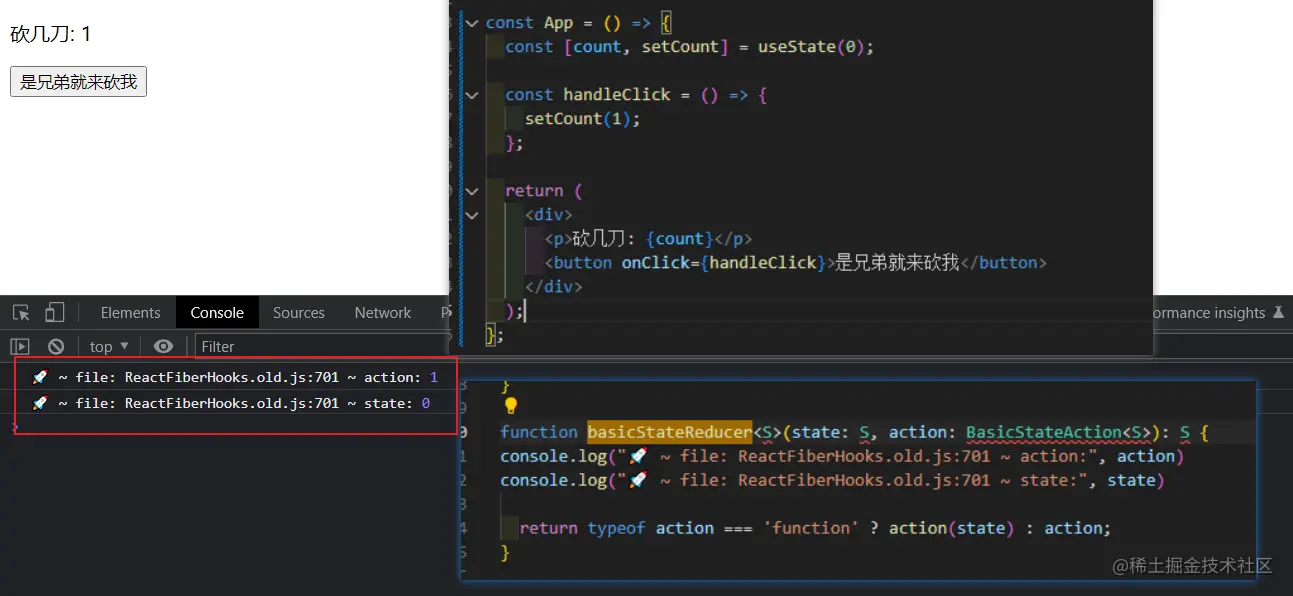Viewport: 1293px width, 596px height.
Task: Click the closing </div> tag
Action: (554, 286)
